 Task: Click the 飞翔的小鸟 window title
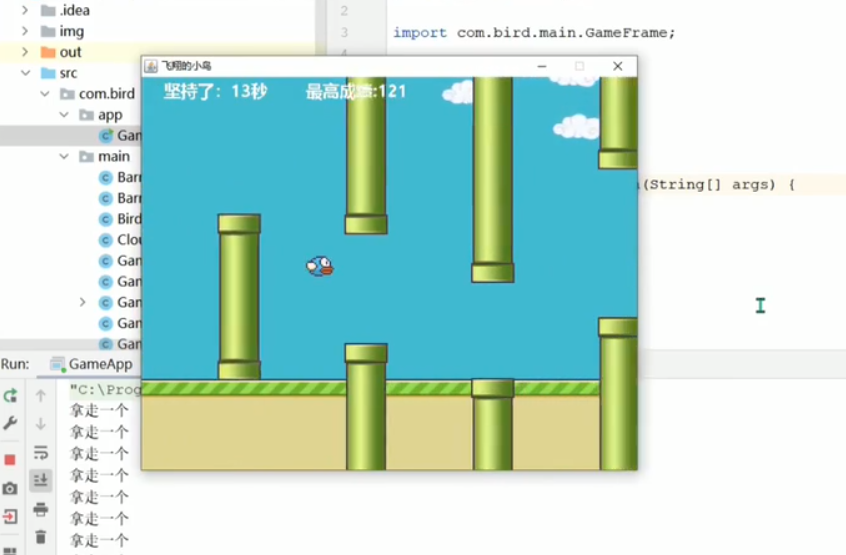click(187, 66)
